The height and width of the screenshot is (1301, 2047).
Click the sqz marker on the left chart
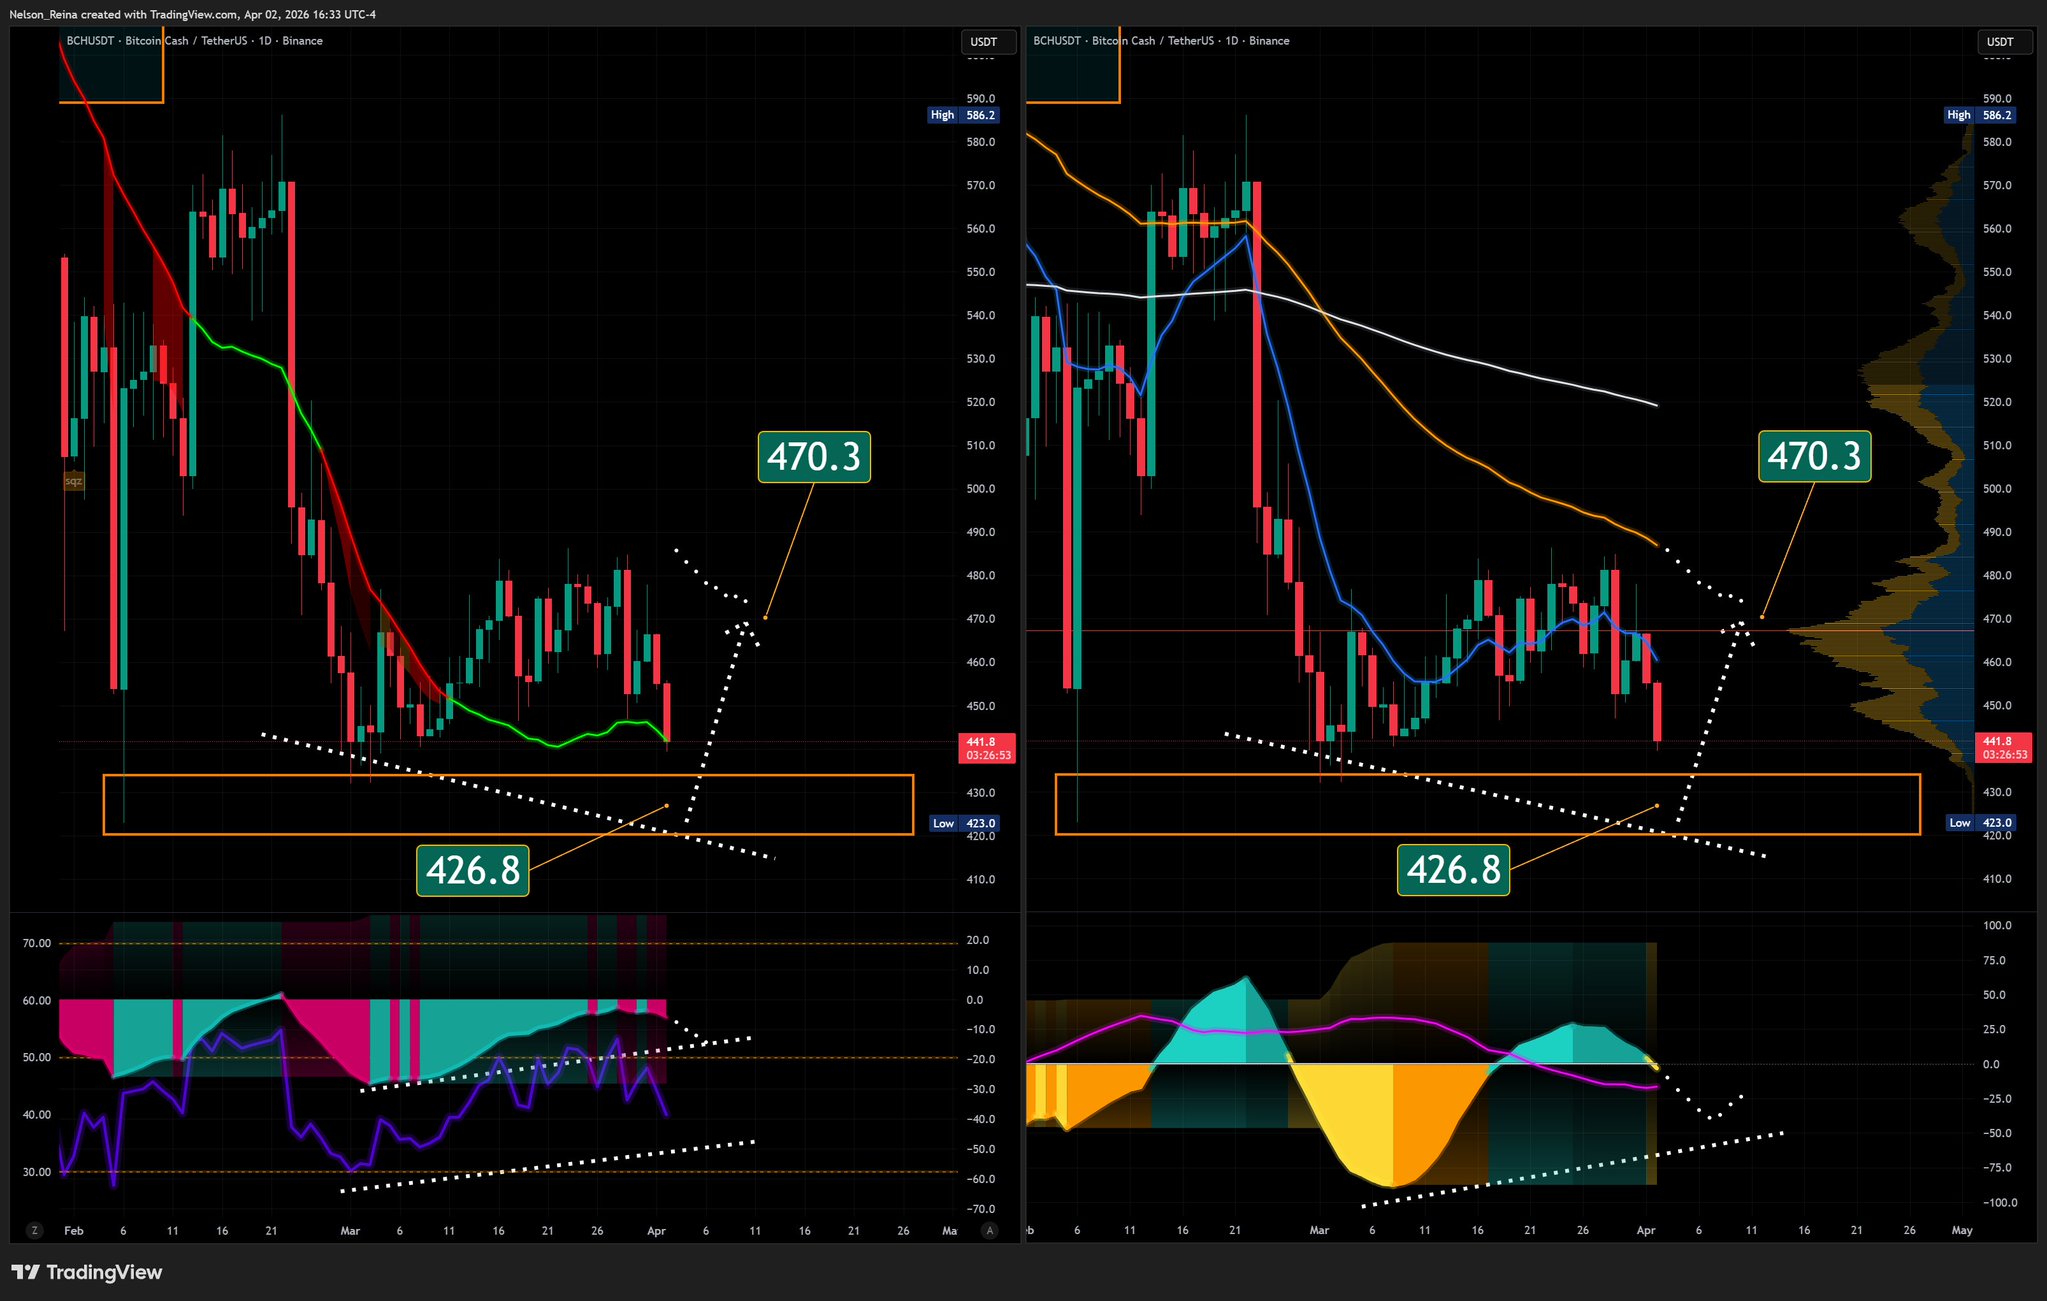pos(73,481)
